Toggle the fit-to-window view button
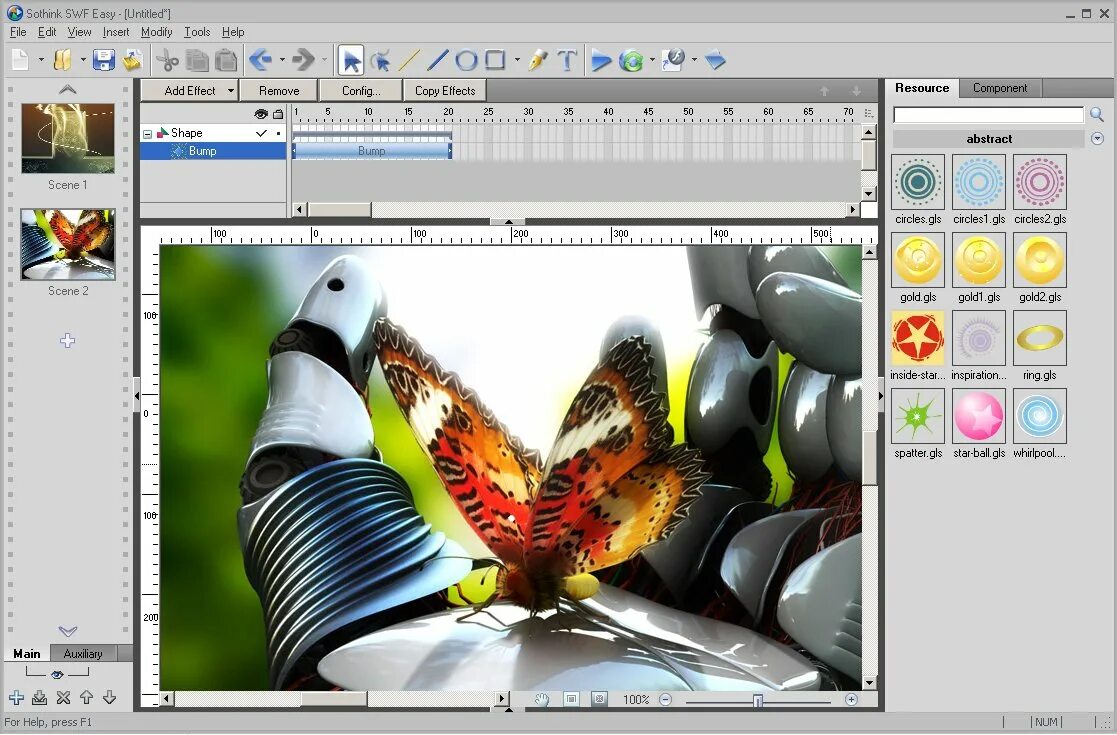The width and height of the screenshot is (1117, 735). click(571, 699)
